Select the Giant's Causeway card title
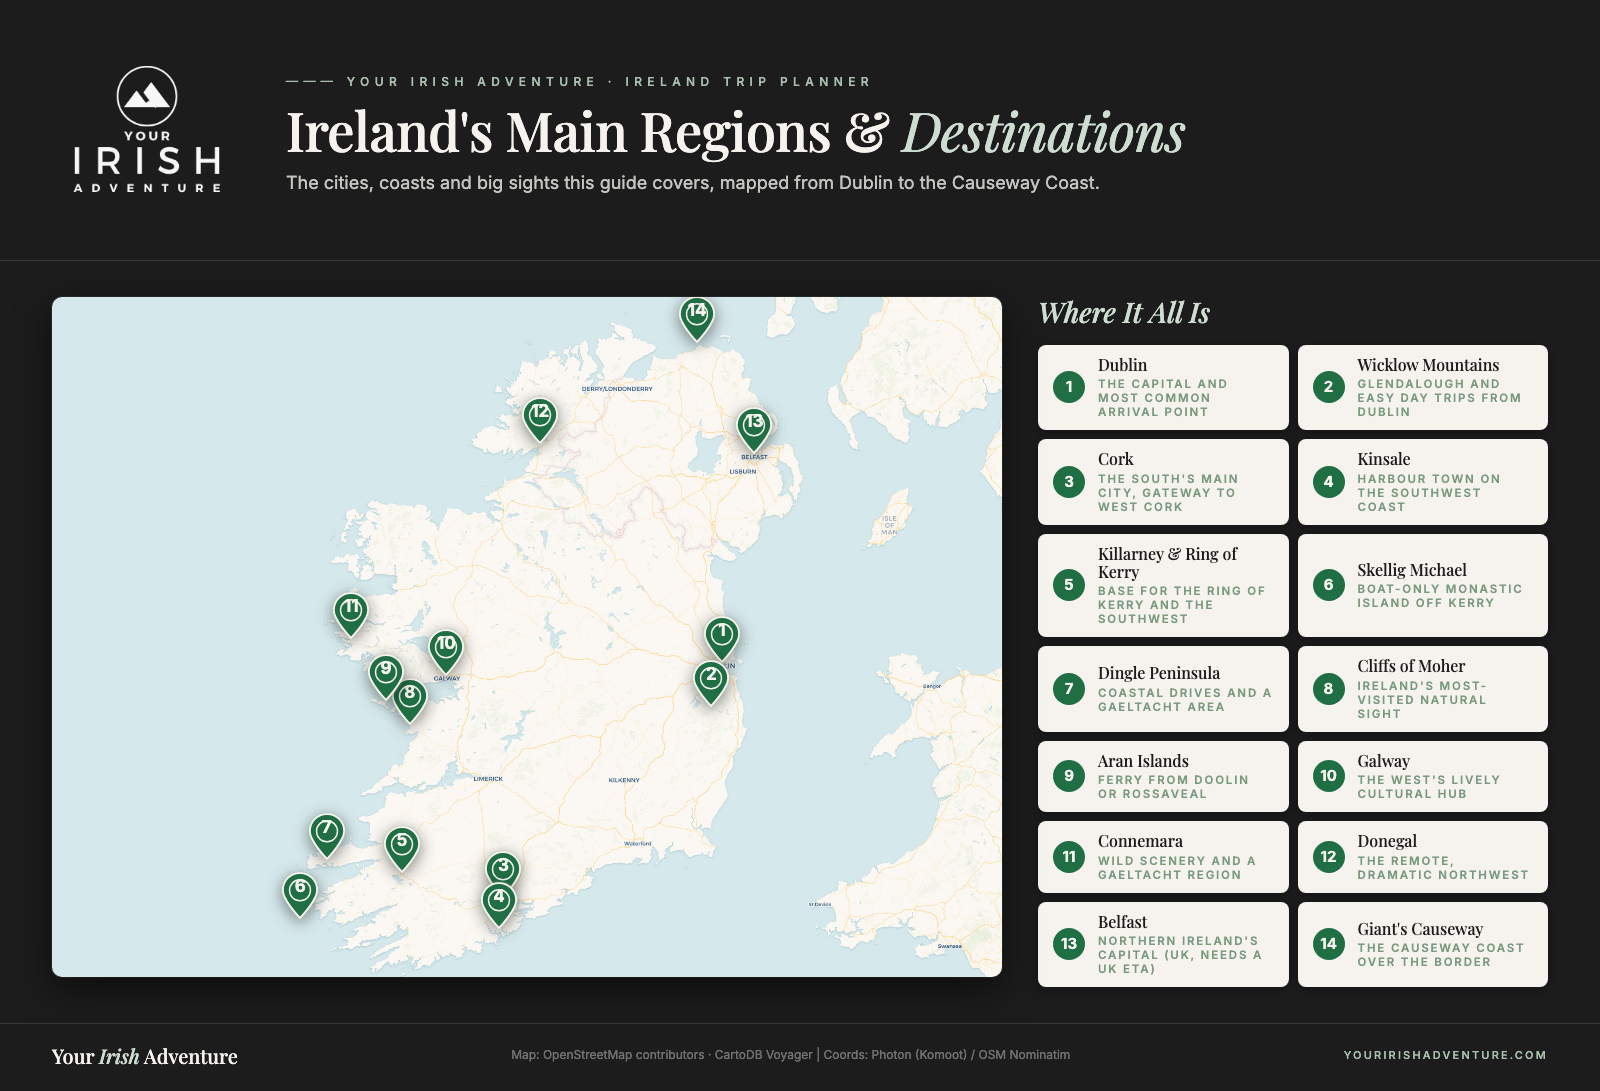The width and height of the screenshot is (1600, 1091). tap(1420, 929)
